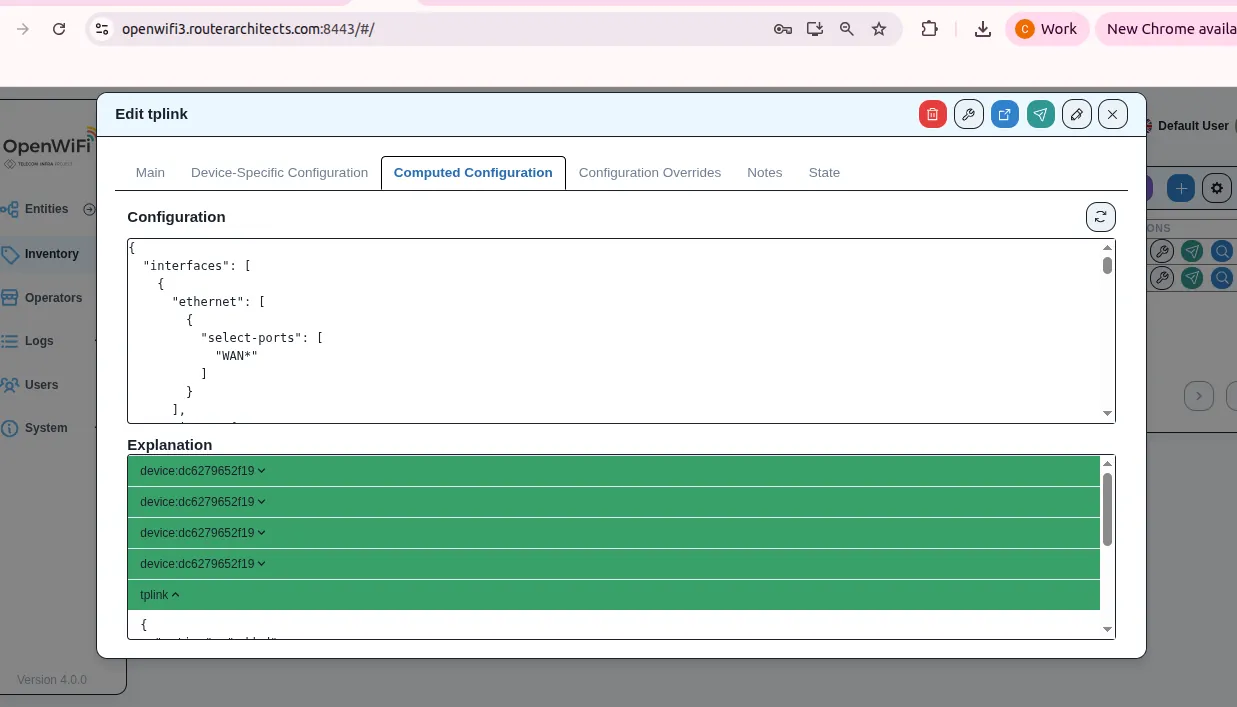Screen dimensions: 1237x707
Task: Delete the tplink device via trash icon
Action: point(932,114)
